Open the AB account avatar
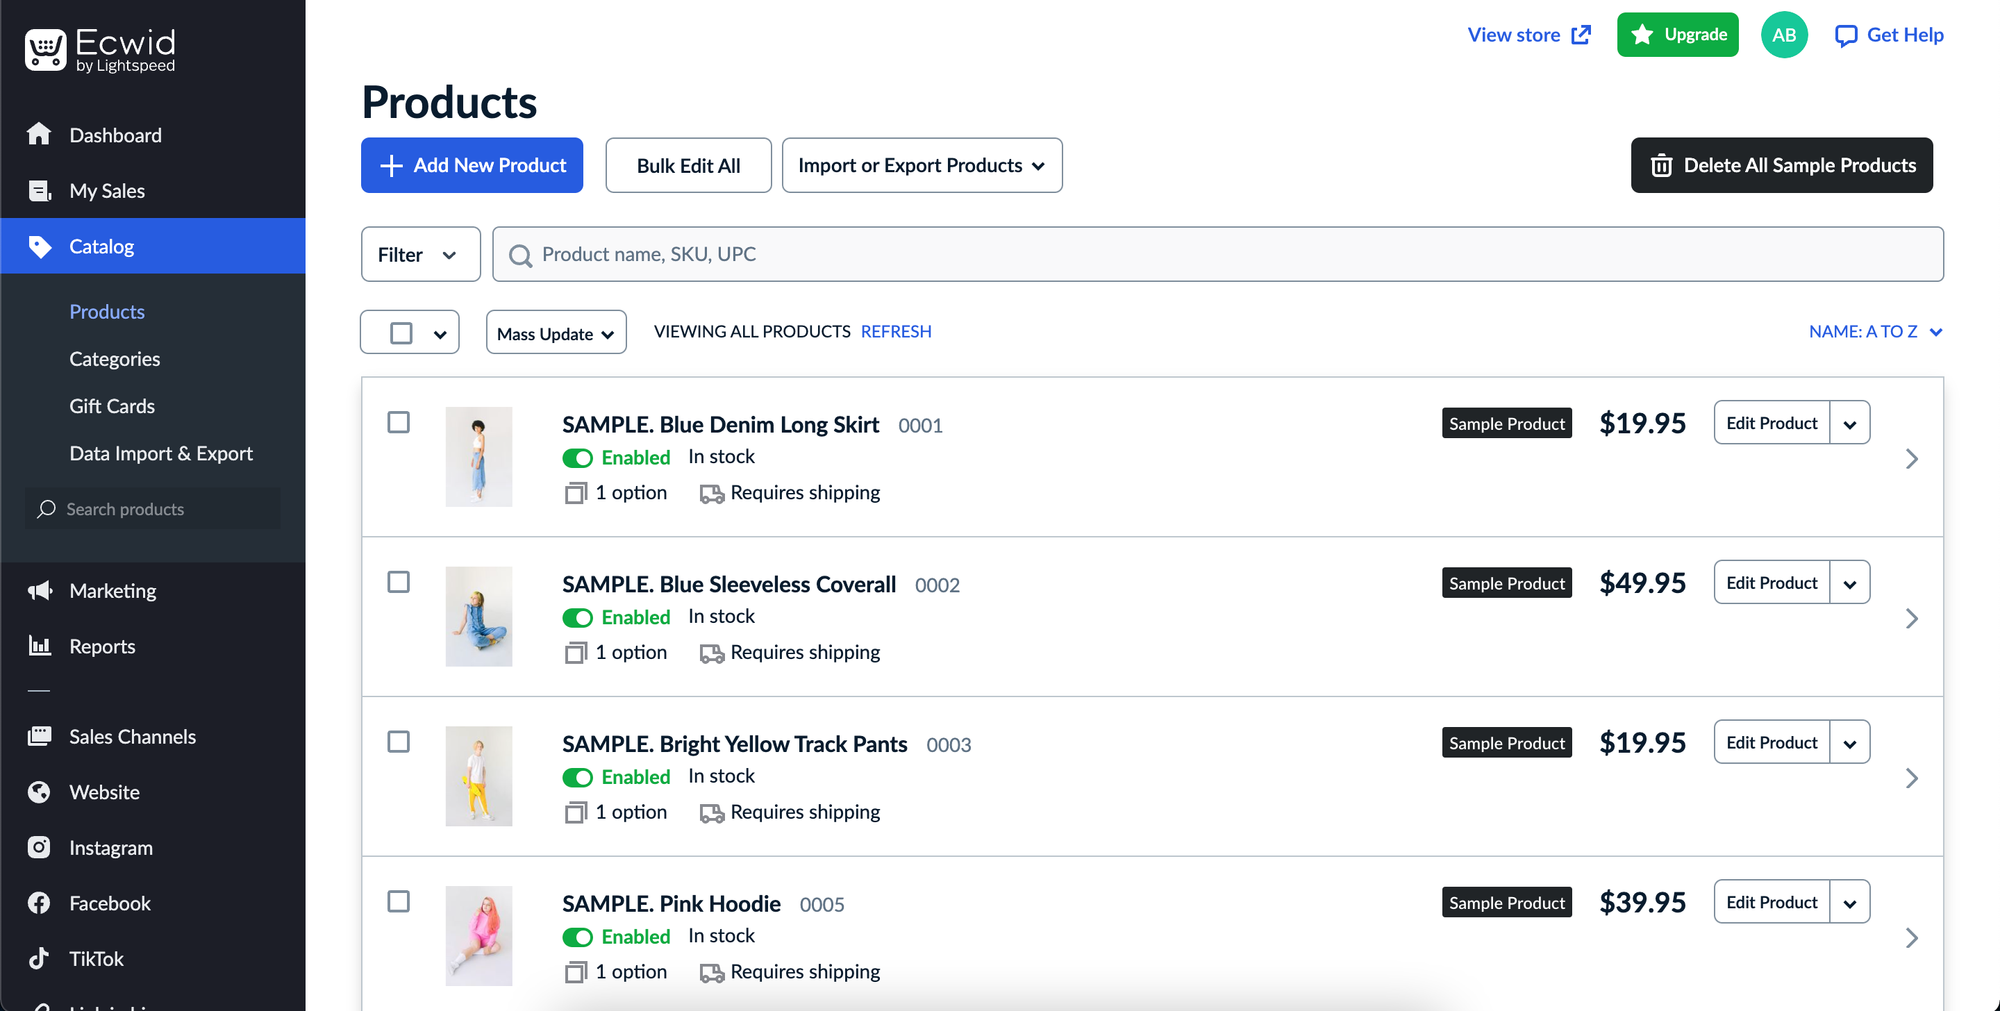The image size is (2000, 1011). click(1784, 35)
